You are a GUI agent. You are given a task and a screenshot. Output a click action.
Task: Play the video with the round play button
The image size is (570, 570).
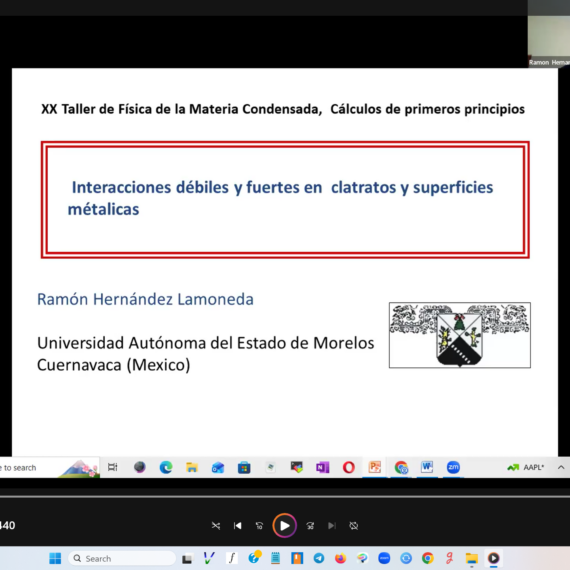(x=285, y=525)
